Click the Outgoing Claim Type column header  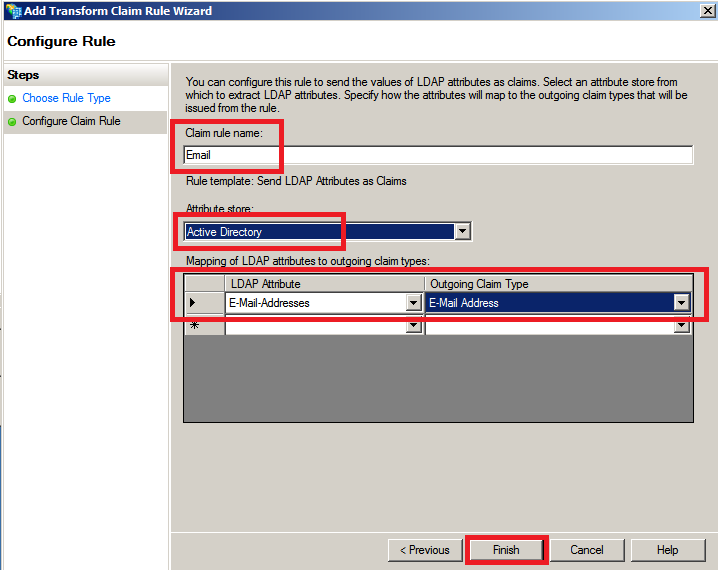tap(559, 284)
